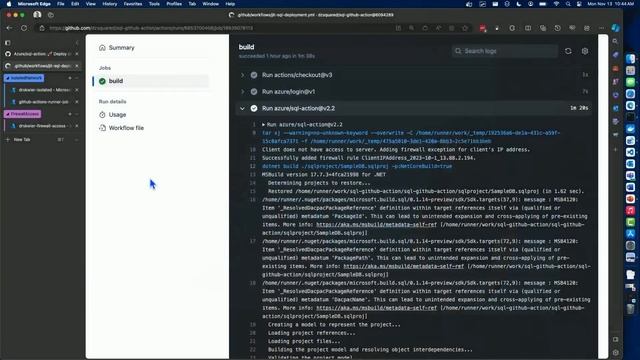Close the drskater-firewall-access tab
640x360 pixels.
coord(77,126)
